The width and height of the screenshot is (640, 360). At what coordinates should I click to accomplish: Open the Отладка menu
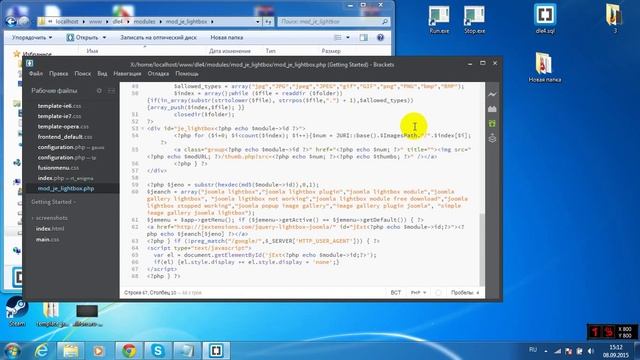(x=158, y=74)
